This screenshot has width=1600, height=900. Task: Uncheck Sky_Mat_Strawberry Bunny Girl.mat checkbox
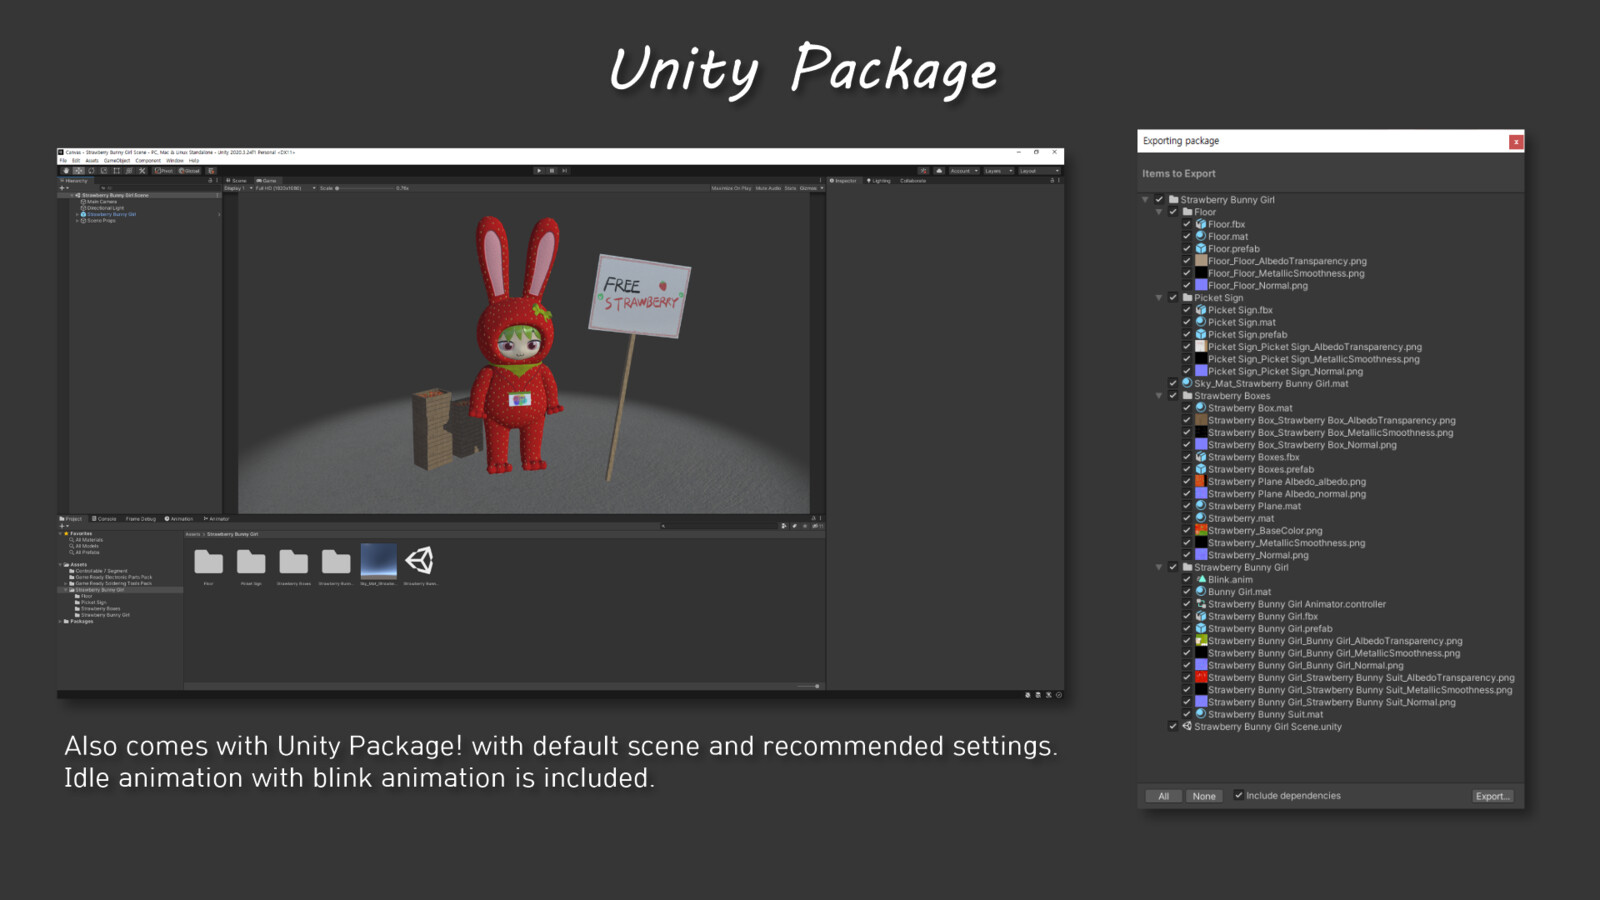[x=1173, y=383]
